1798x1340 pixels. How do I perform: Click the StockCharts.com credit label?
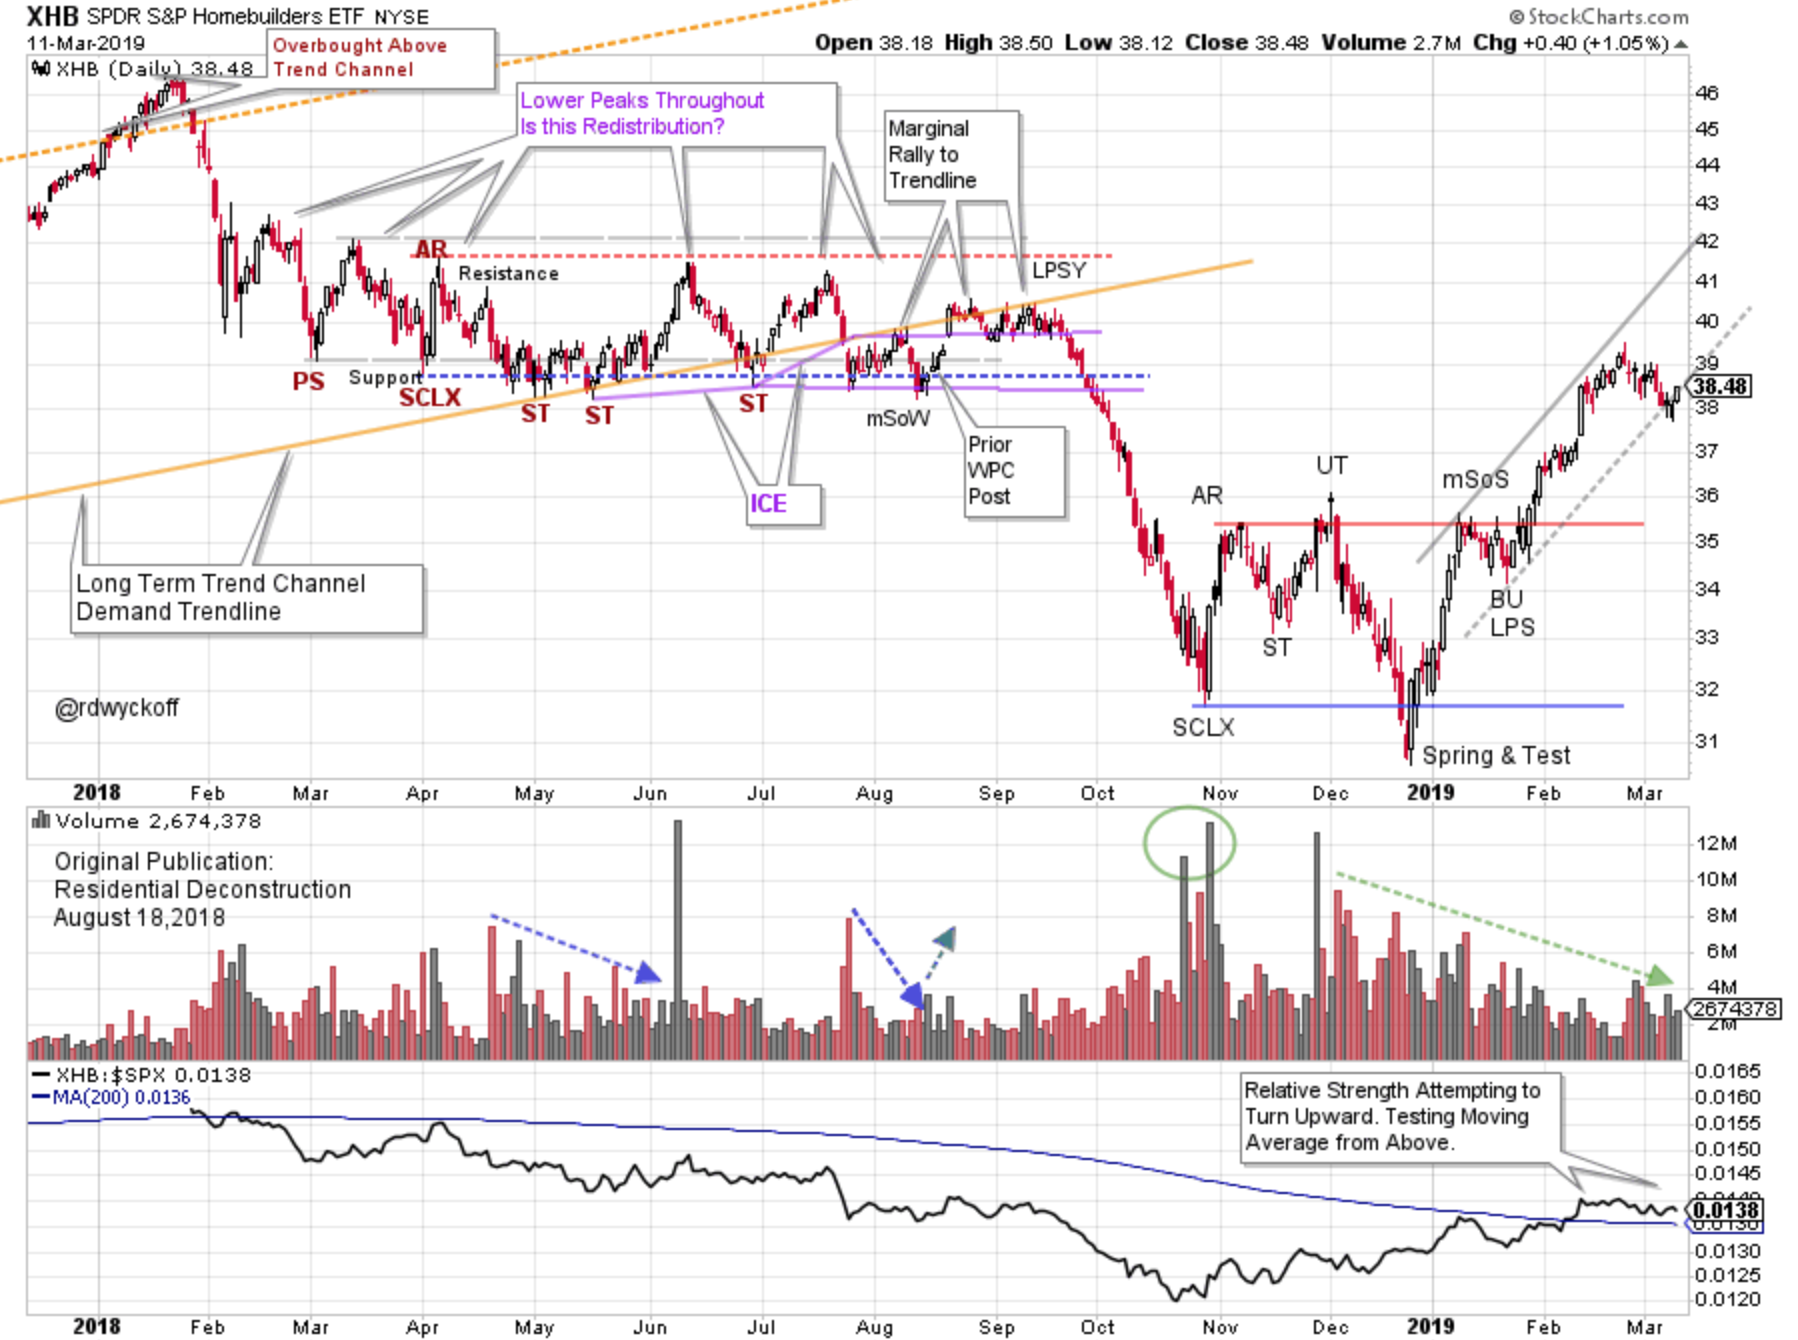1598,17
